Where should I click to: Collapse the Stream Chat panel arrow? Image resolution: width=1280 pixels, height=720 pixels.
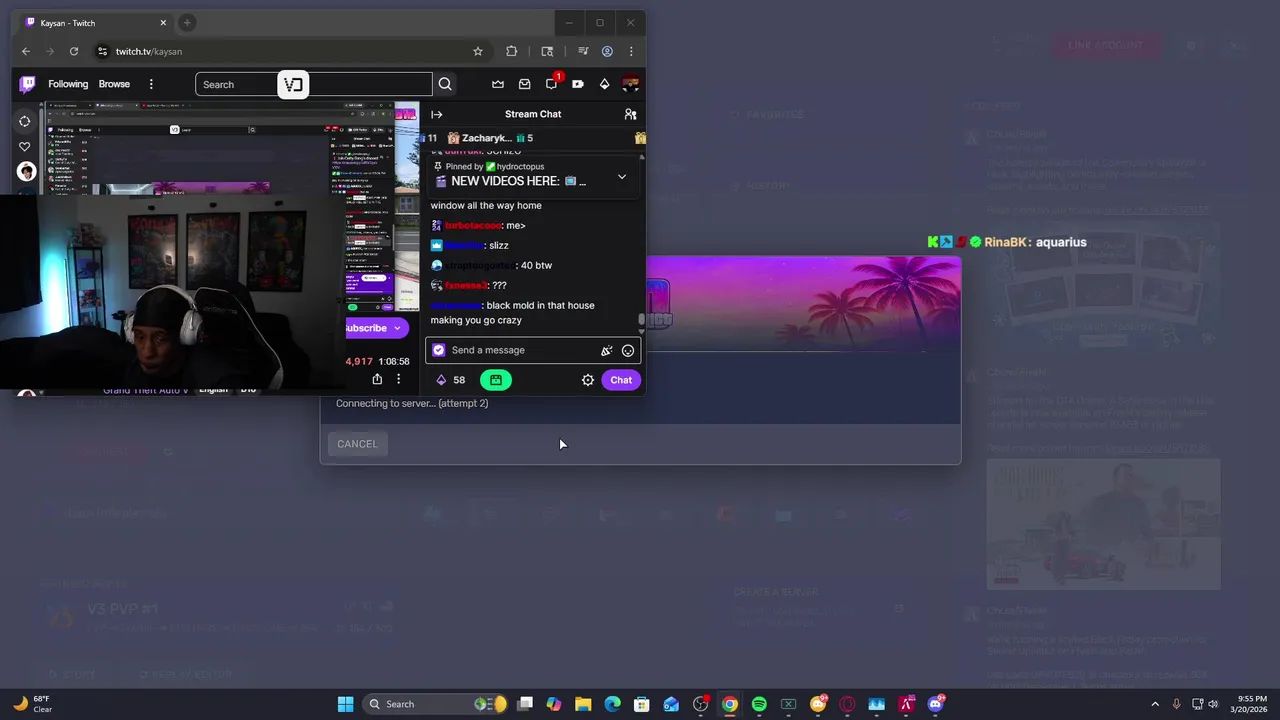(436, 114)
